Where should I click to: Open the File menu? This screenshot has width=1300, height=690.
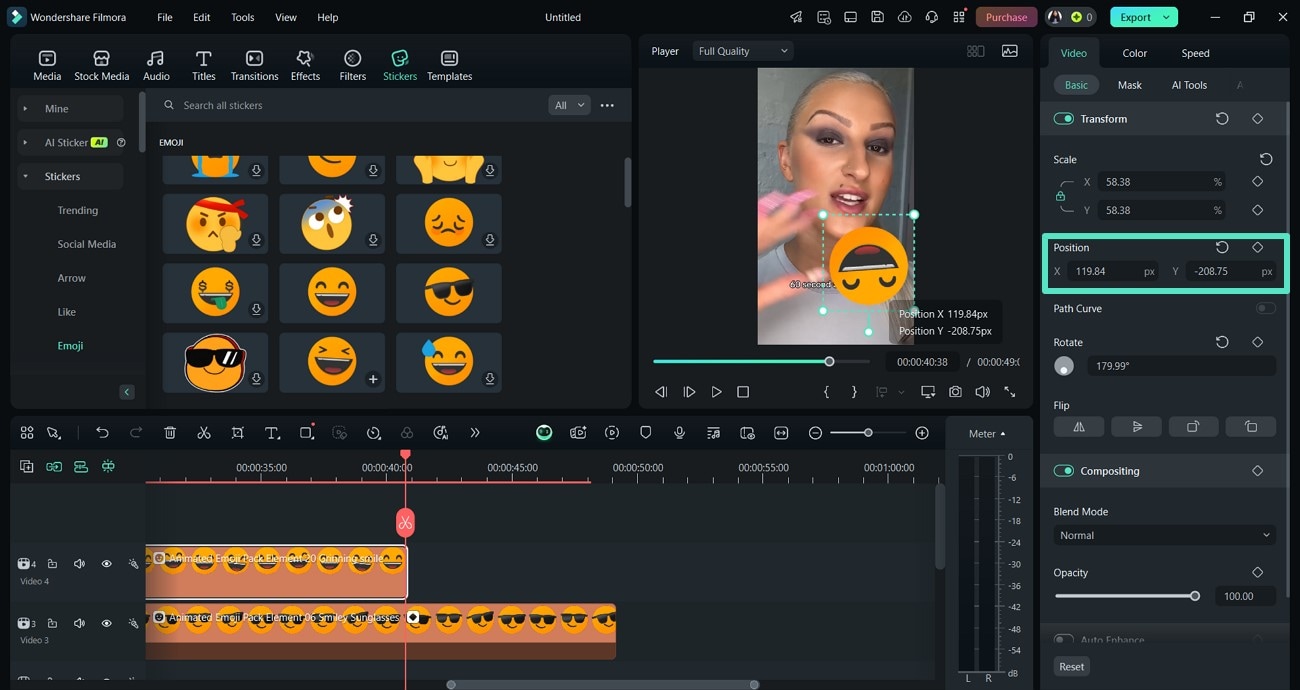click(x=165, y=17)
